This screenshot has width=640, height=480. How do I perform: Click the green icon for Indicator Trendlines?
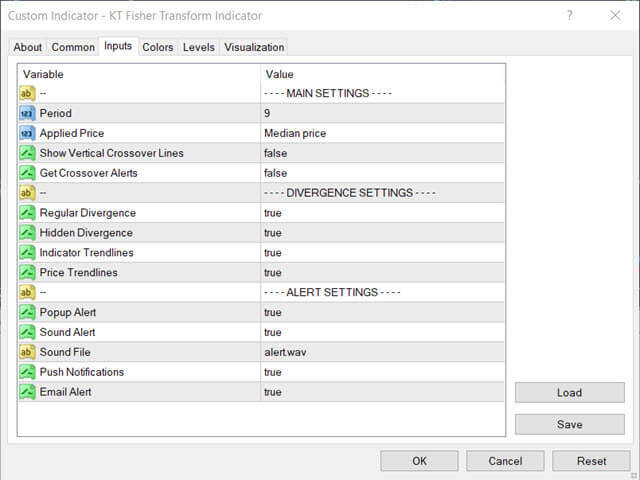coord(27,253)
